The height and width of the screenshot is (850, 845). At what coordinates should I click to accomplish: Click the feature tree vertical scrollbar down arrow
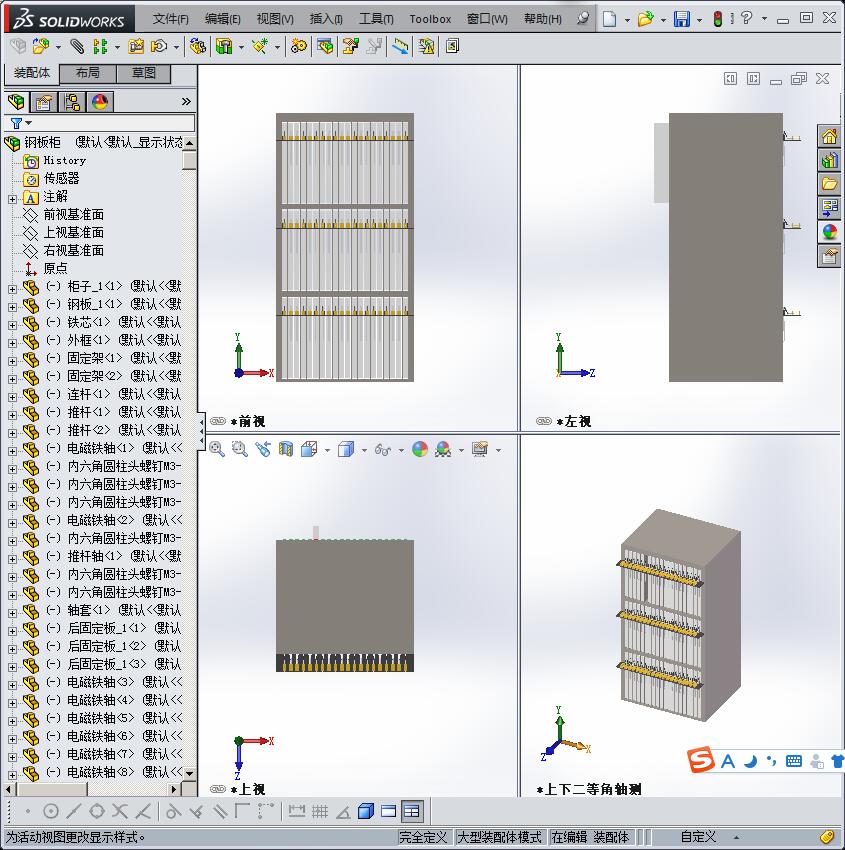point(189,774)
